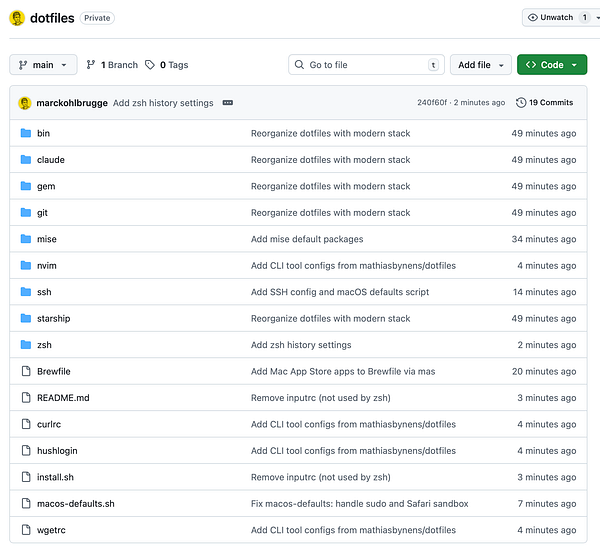Click the branch icon beside 1 Branch

pyautogui.click(x=91, y=65)
